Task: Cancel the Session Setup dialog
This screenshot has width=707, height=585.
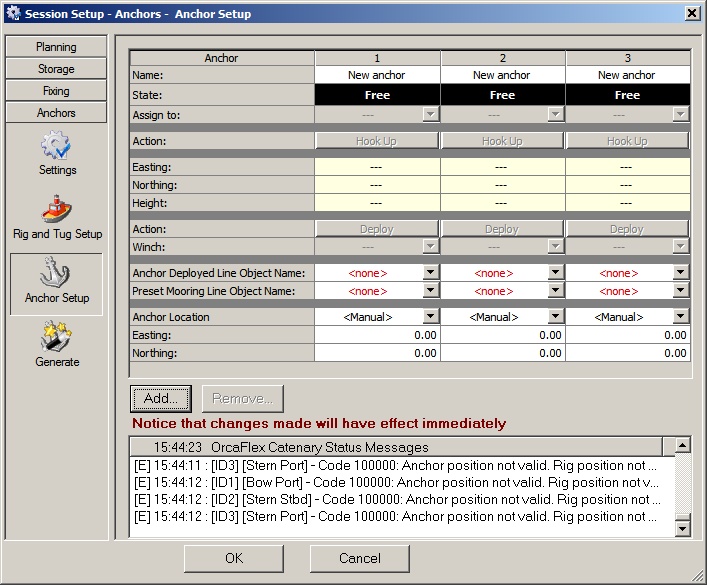Action: tap(360, 558)
